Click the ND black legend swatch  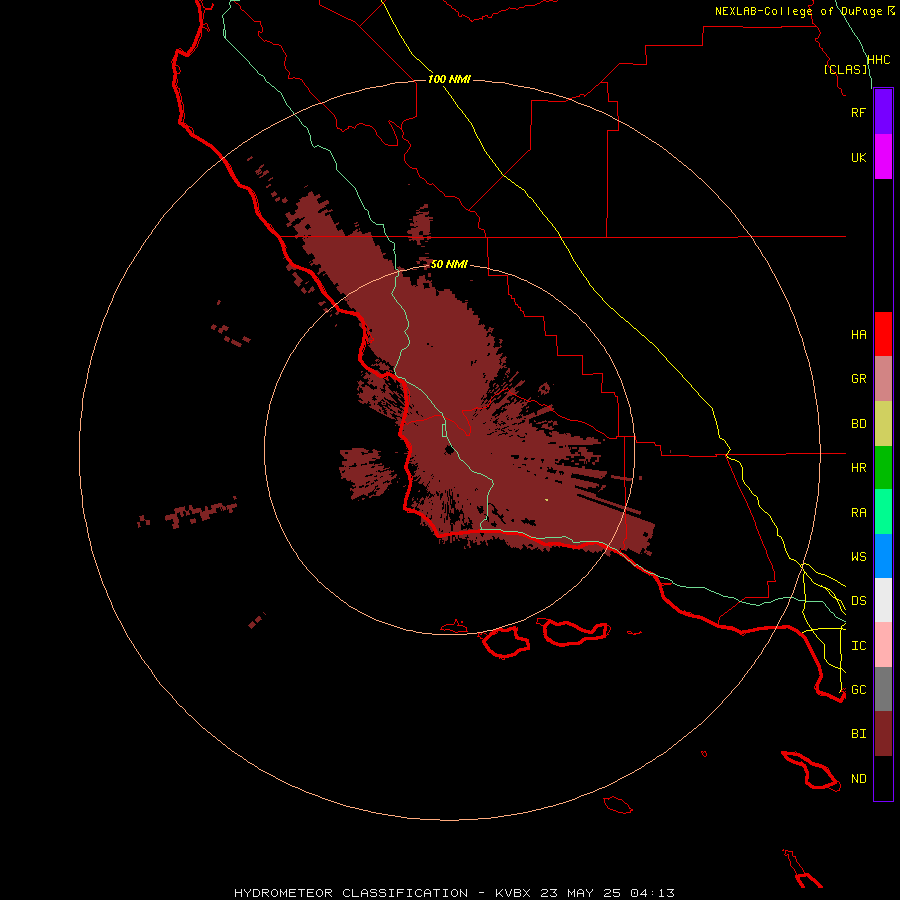(883, 778)
